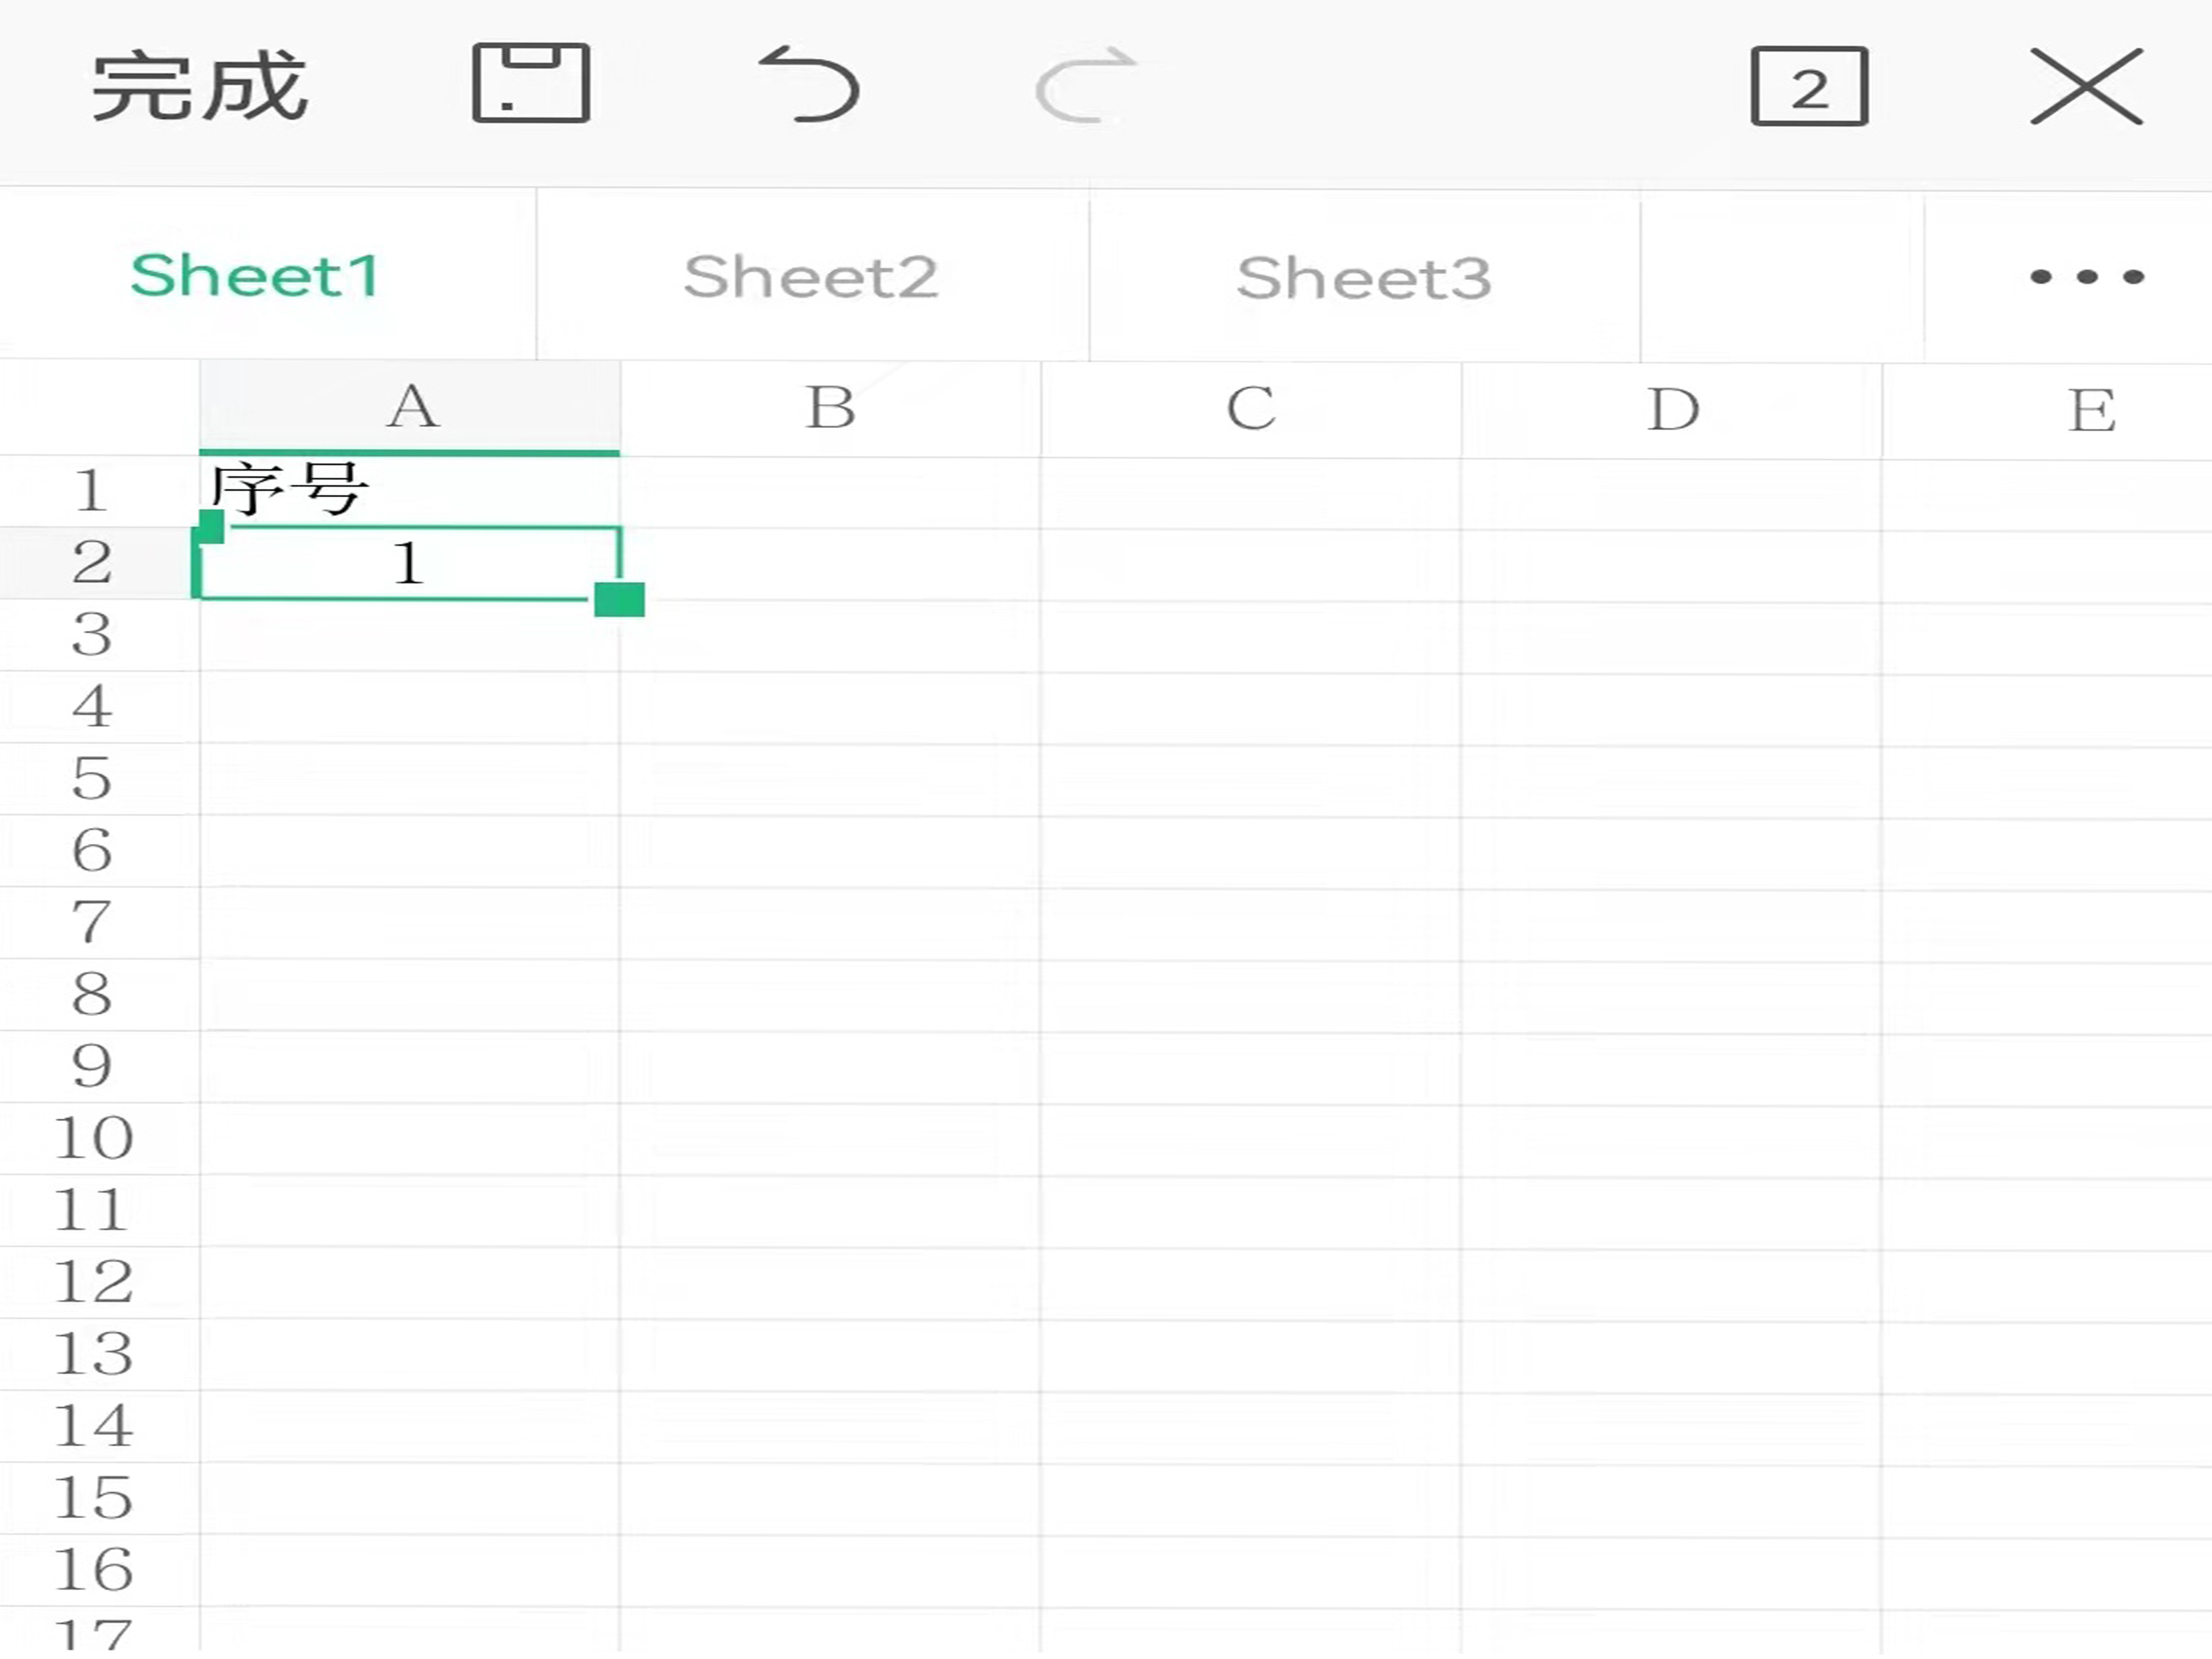Switch to the Sheet3 tab

pos(1364,277)
